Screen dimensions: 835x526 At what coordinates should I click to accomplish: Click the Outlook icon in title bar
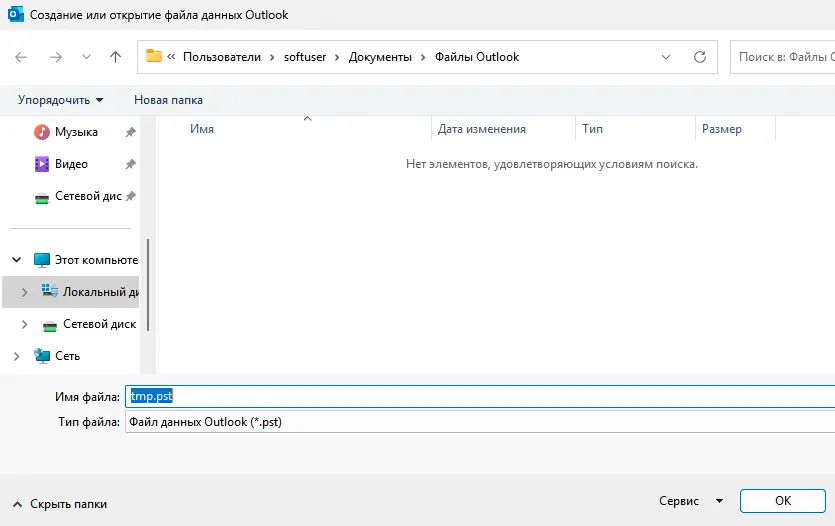tap(16, 14)
